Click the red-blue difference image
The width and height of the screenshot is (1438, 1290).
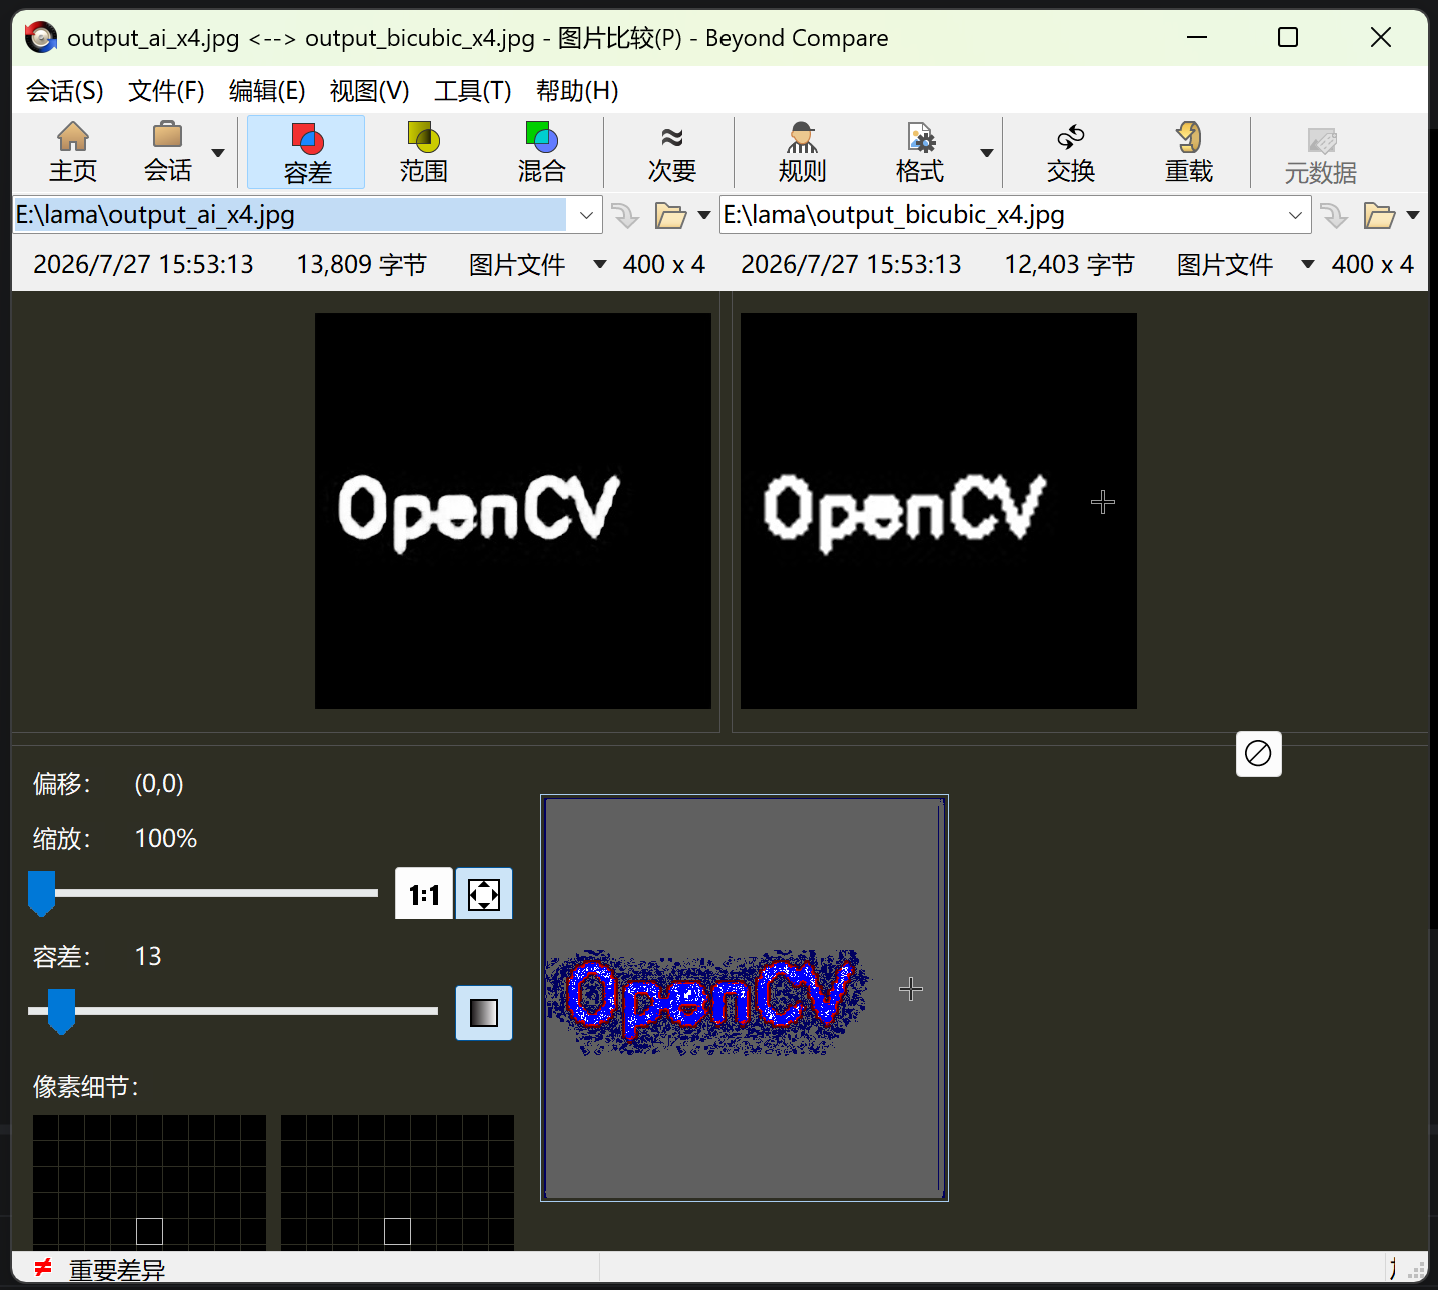pyautogui.click(x=744, y=998)
